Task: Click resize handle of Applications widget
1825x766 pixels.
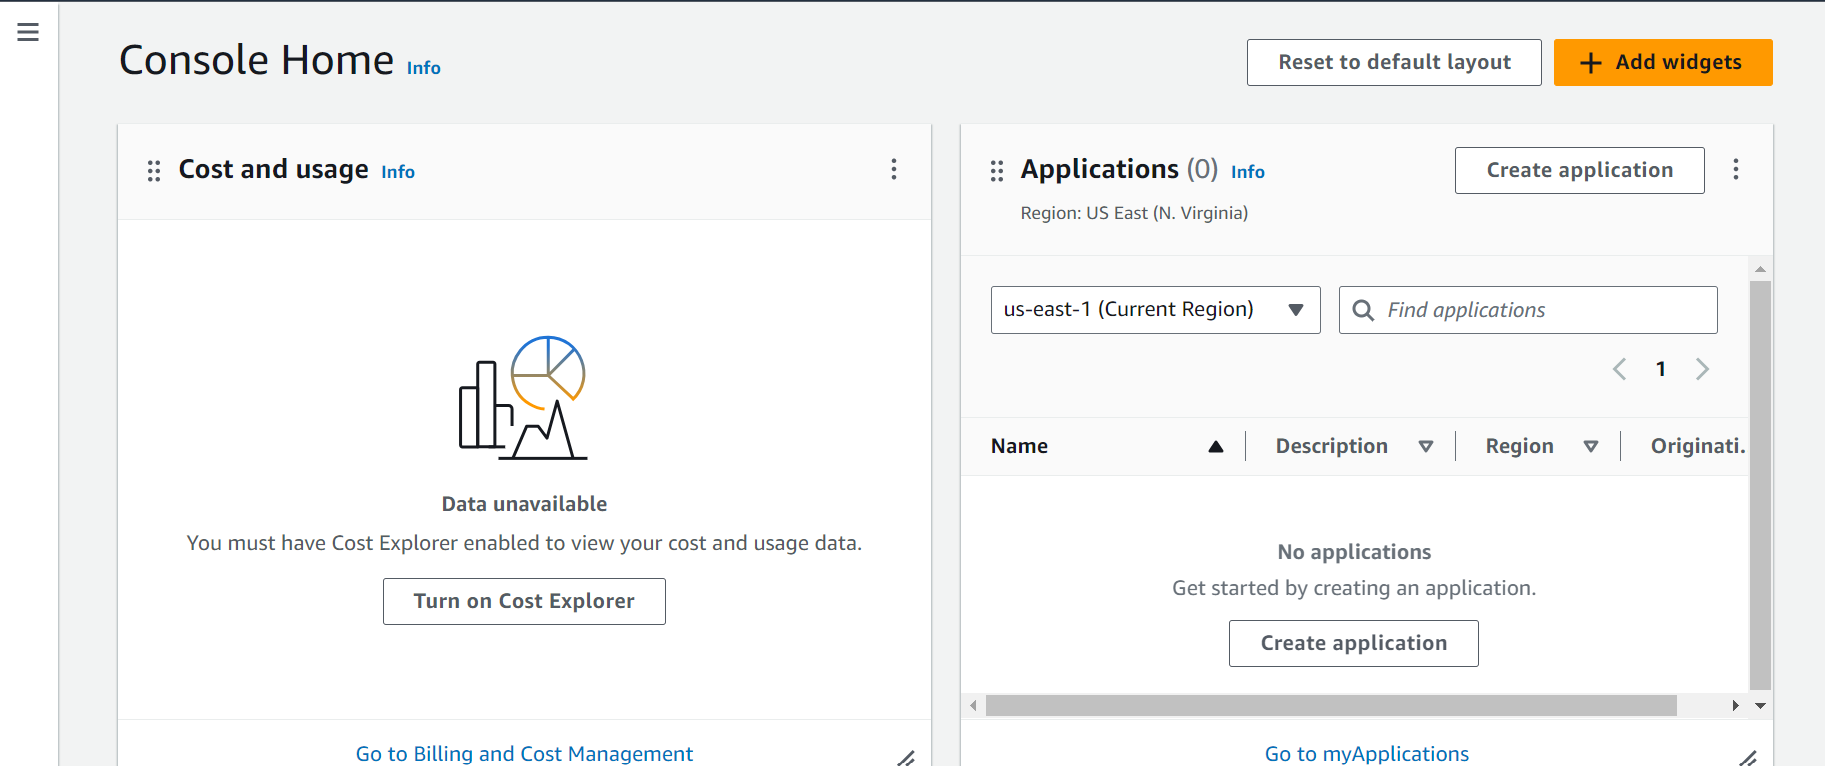Action: click(x=1748, y=758)
